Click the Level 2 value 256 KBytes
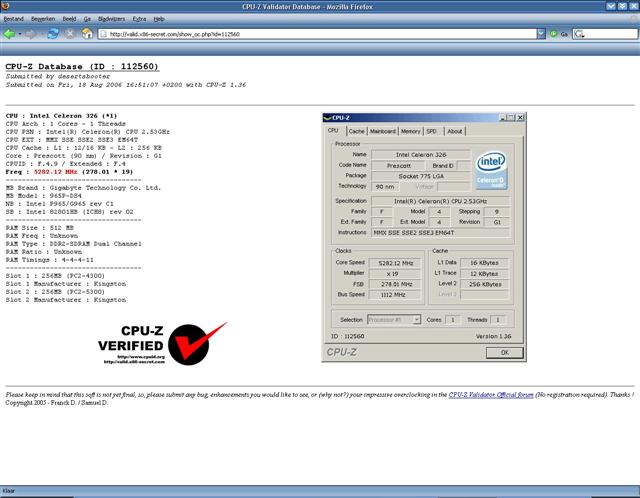Screen dimensions: 640x498 coord(484,284)
